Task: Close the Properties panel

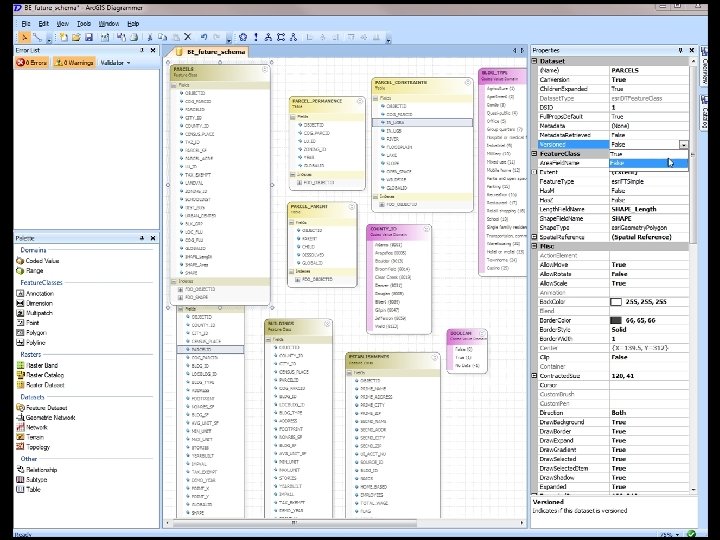Action: 692,50
